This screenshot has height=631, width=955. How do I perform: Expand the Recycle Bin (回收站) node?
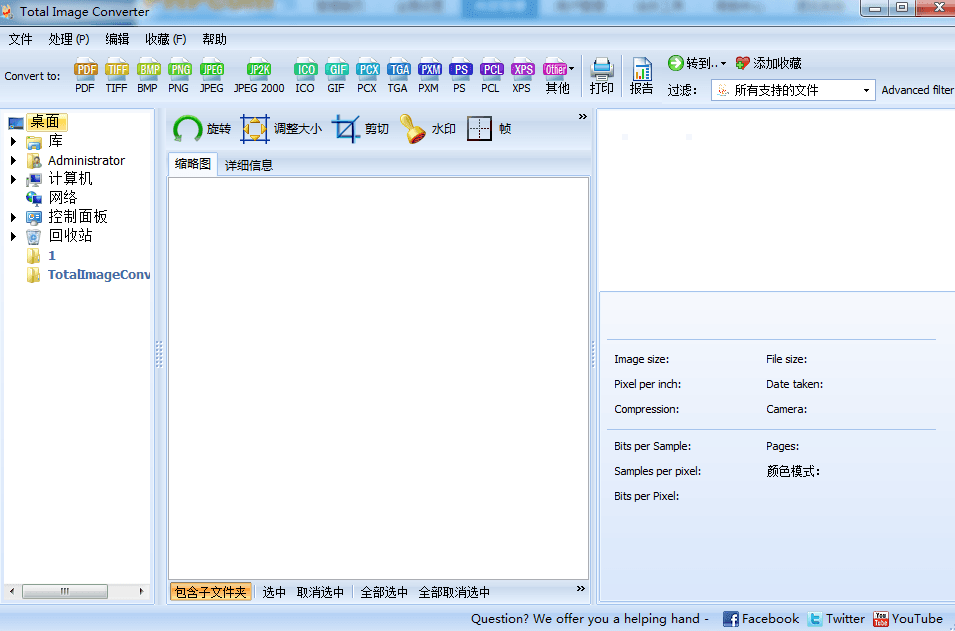13,236
